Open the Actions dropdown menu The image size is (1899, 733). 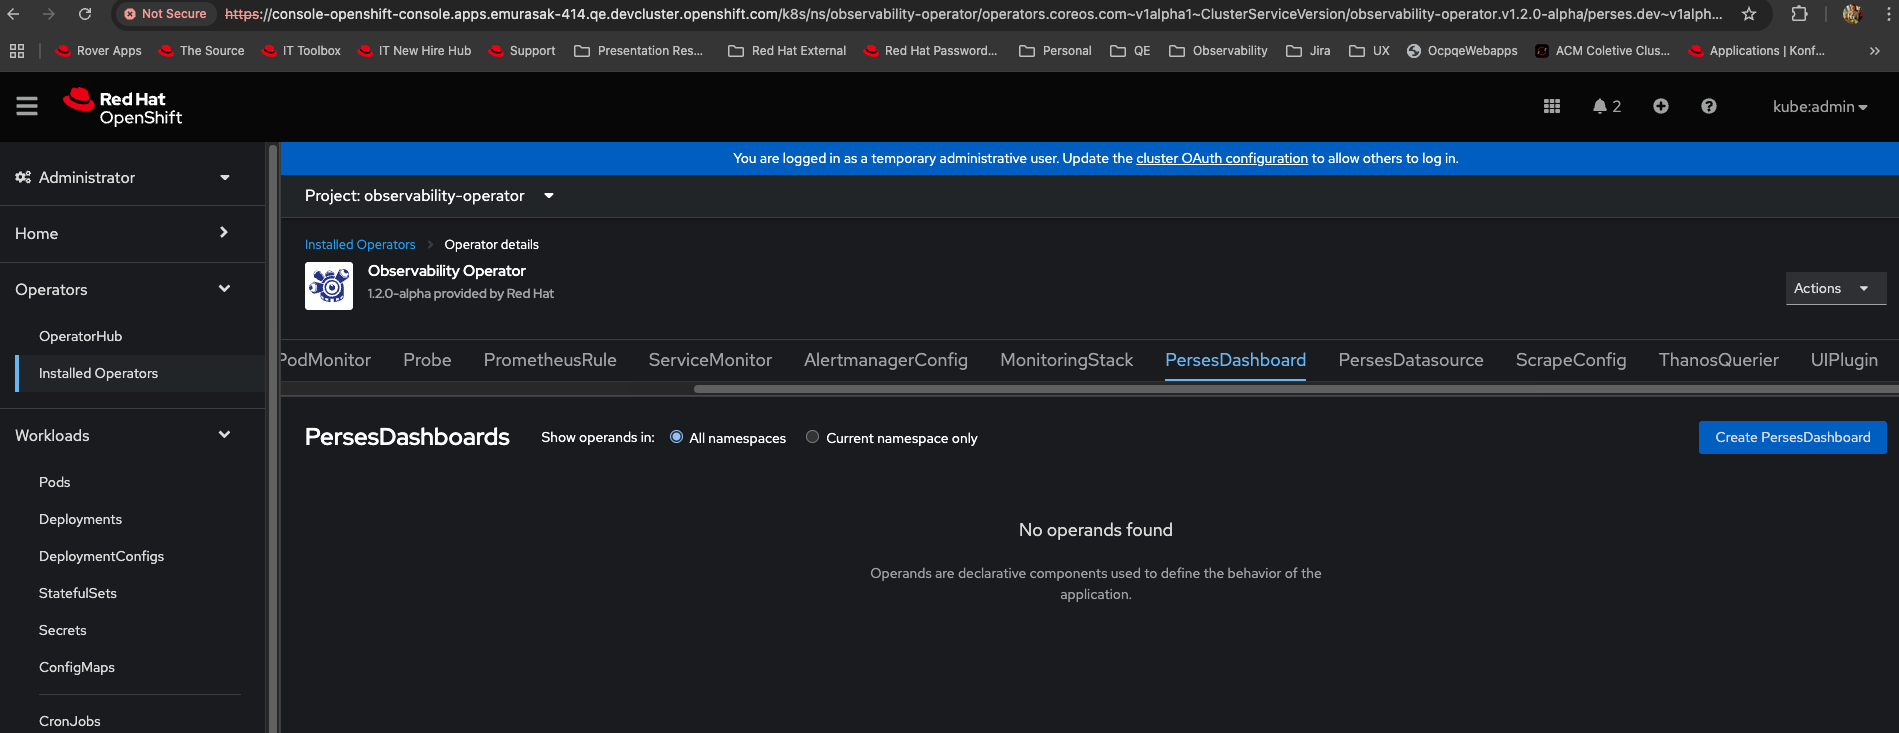[x=1836, y=288]
